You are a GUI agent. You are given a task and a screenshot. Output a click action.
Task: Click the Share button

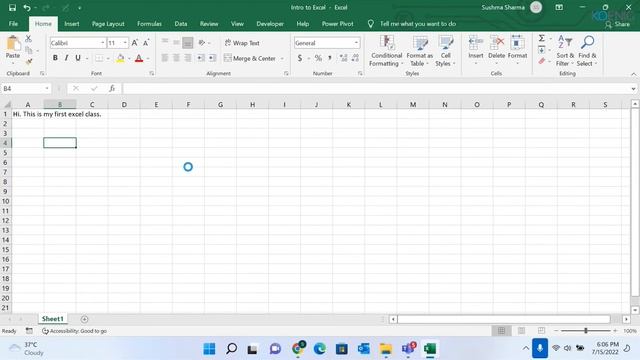[x=618, y=24]
